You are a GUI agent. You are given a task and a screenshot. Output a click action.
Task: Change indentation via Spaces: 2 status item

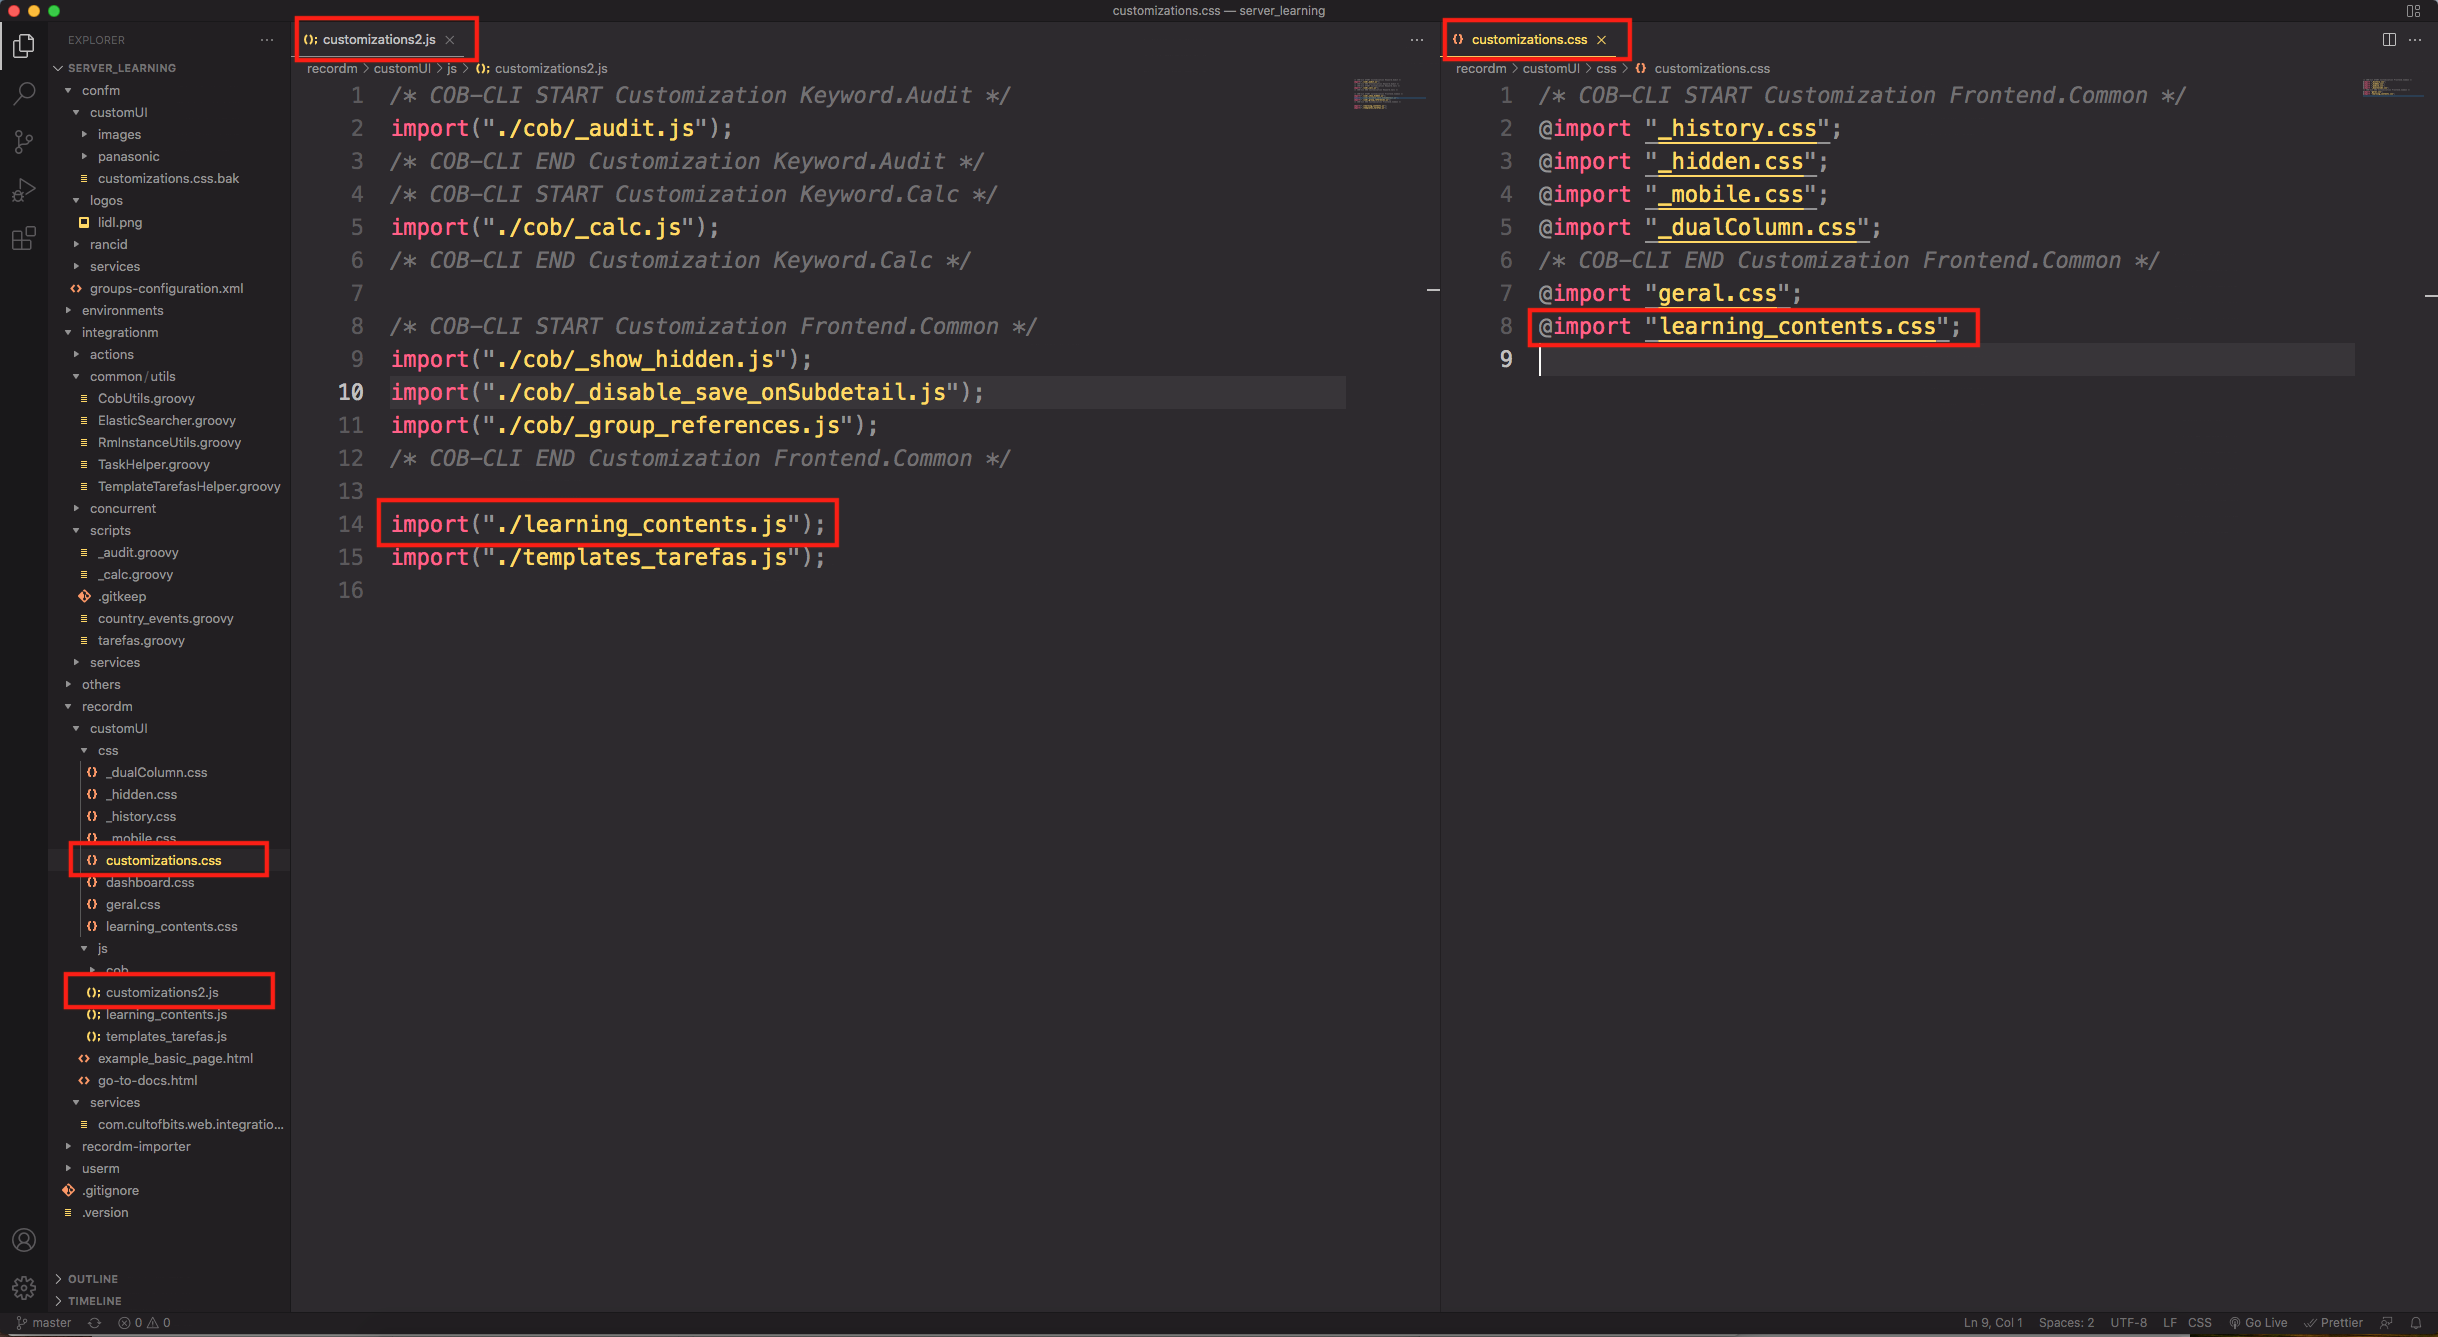2066,1323
